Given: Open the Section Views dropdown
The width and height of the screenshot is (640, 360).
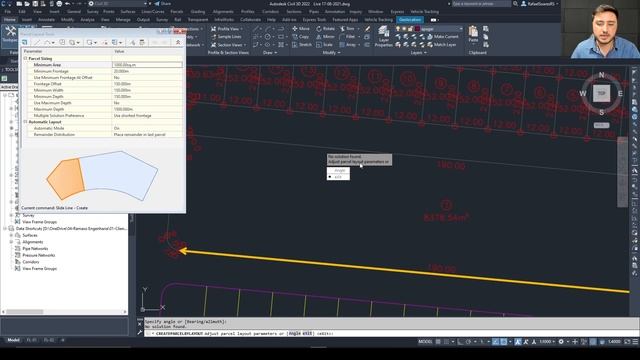Looking at the screenshot, I should pyautogui.click(x=228, y=44).
